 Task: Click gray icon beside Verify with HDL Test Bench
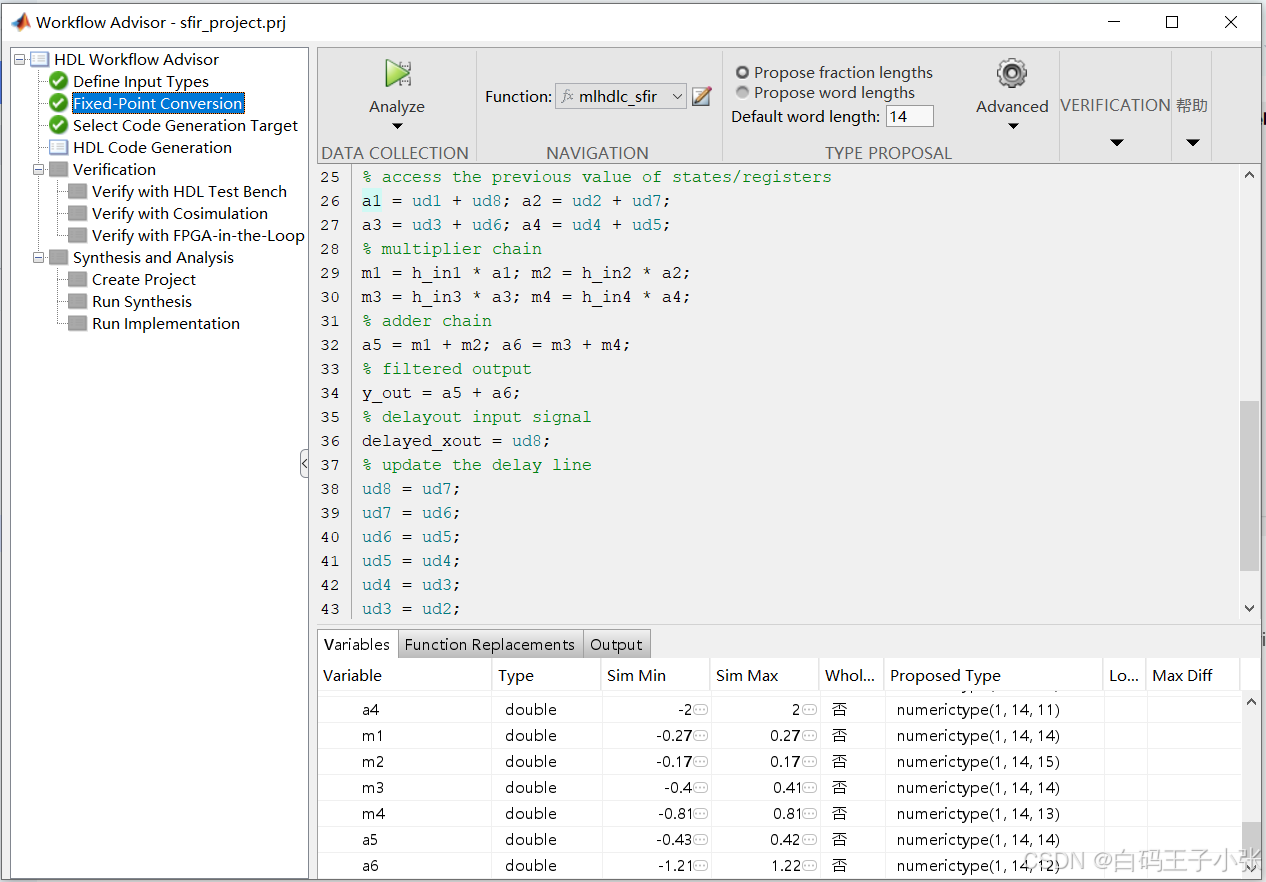coord(77,191)
